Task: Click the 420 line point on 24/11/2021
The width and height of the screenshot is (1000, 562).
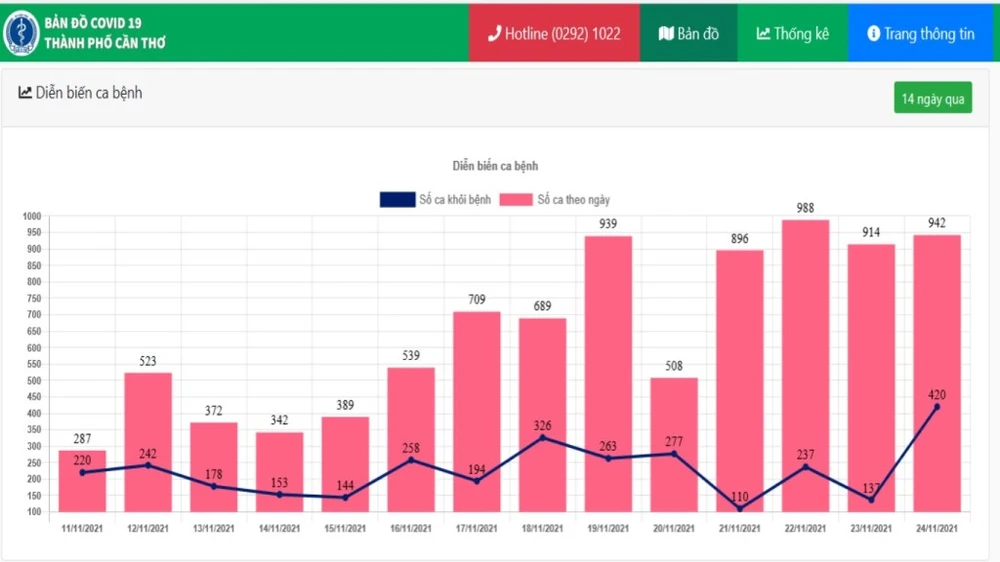Action: pos(936,407)
